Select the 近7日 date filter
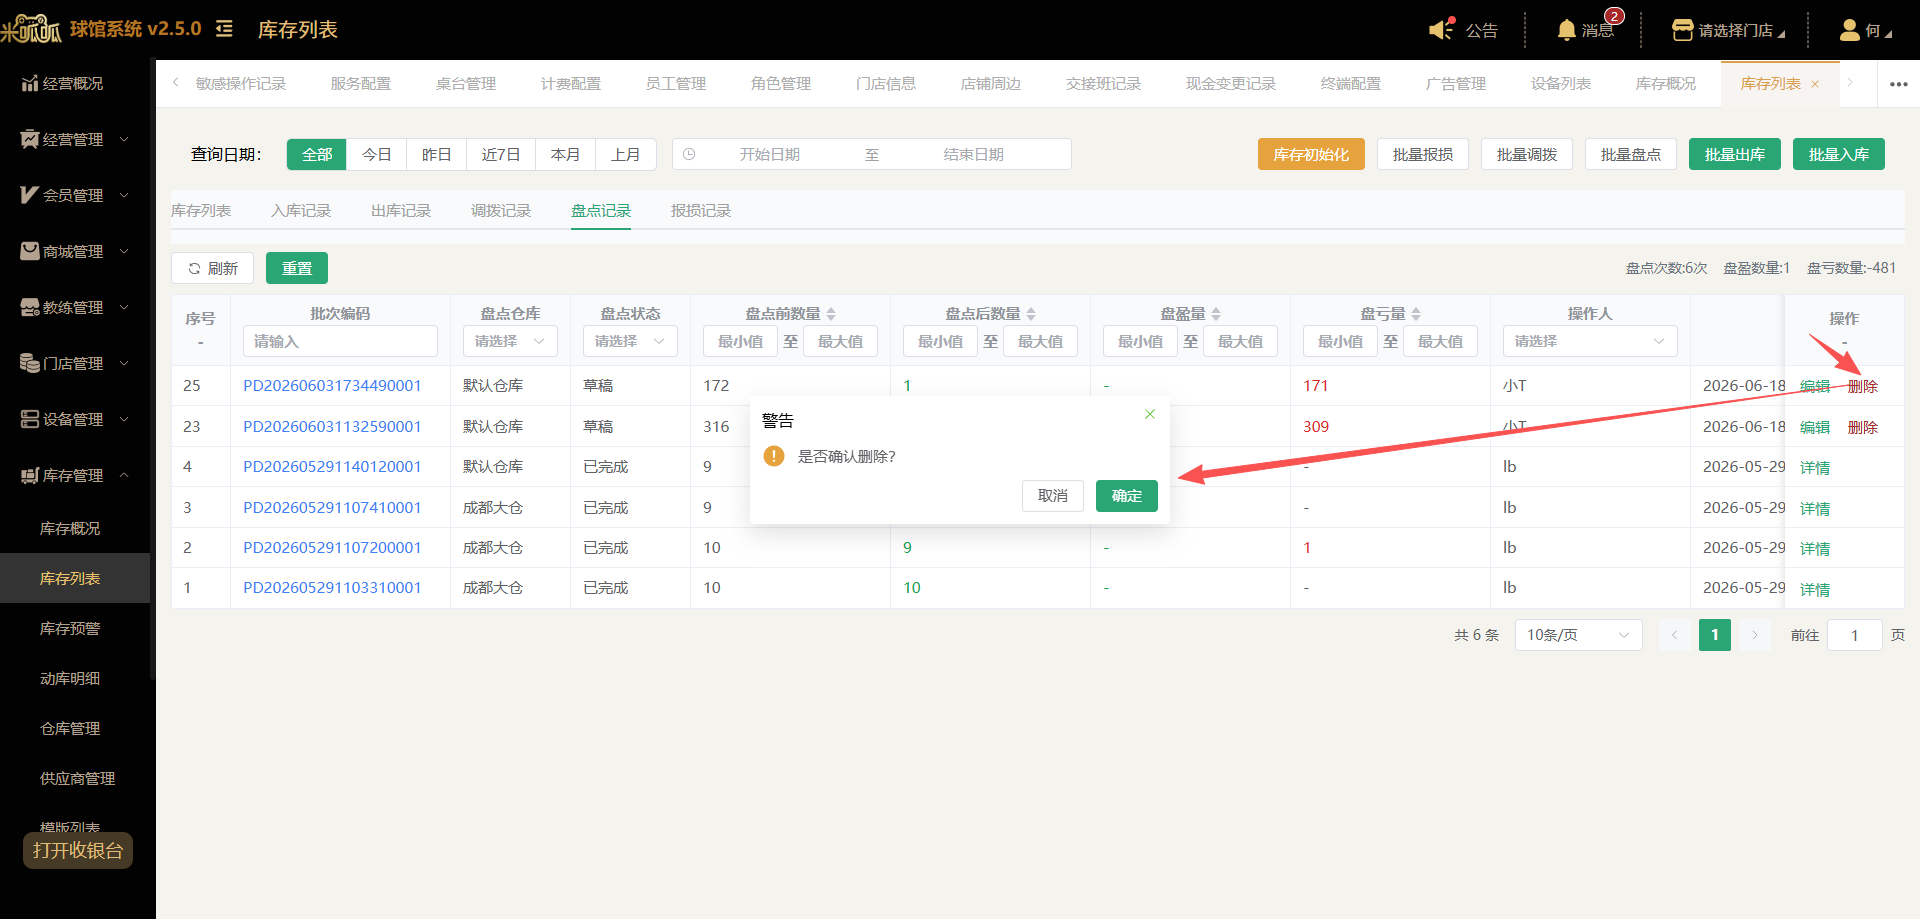1920x919 pixels. (x=501, y=154)
